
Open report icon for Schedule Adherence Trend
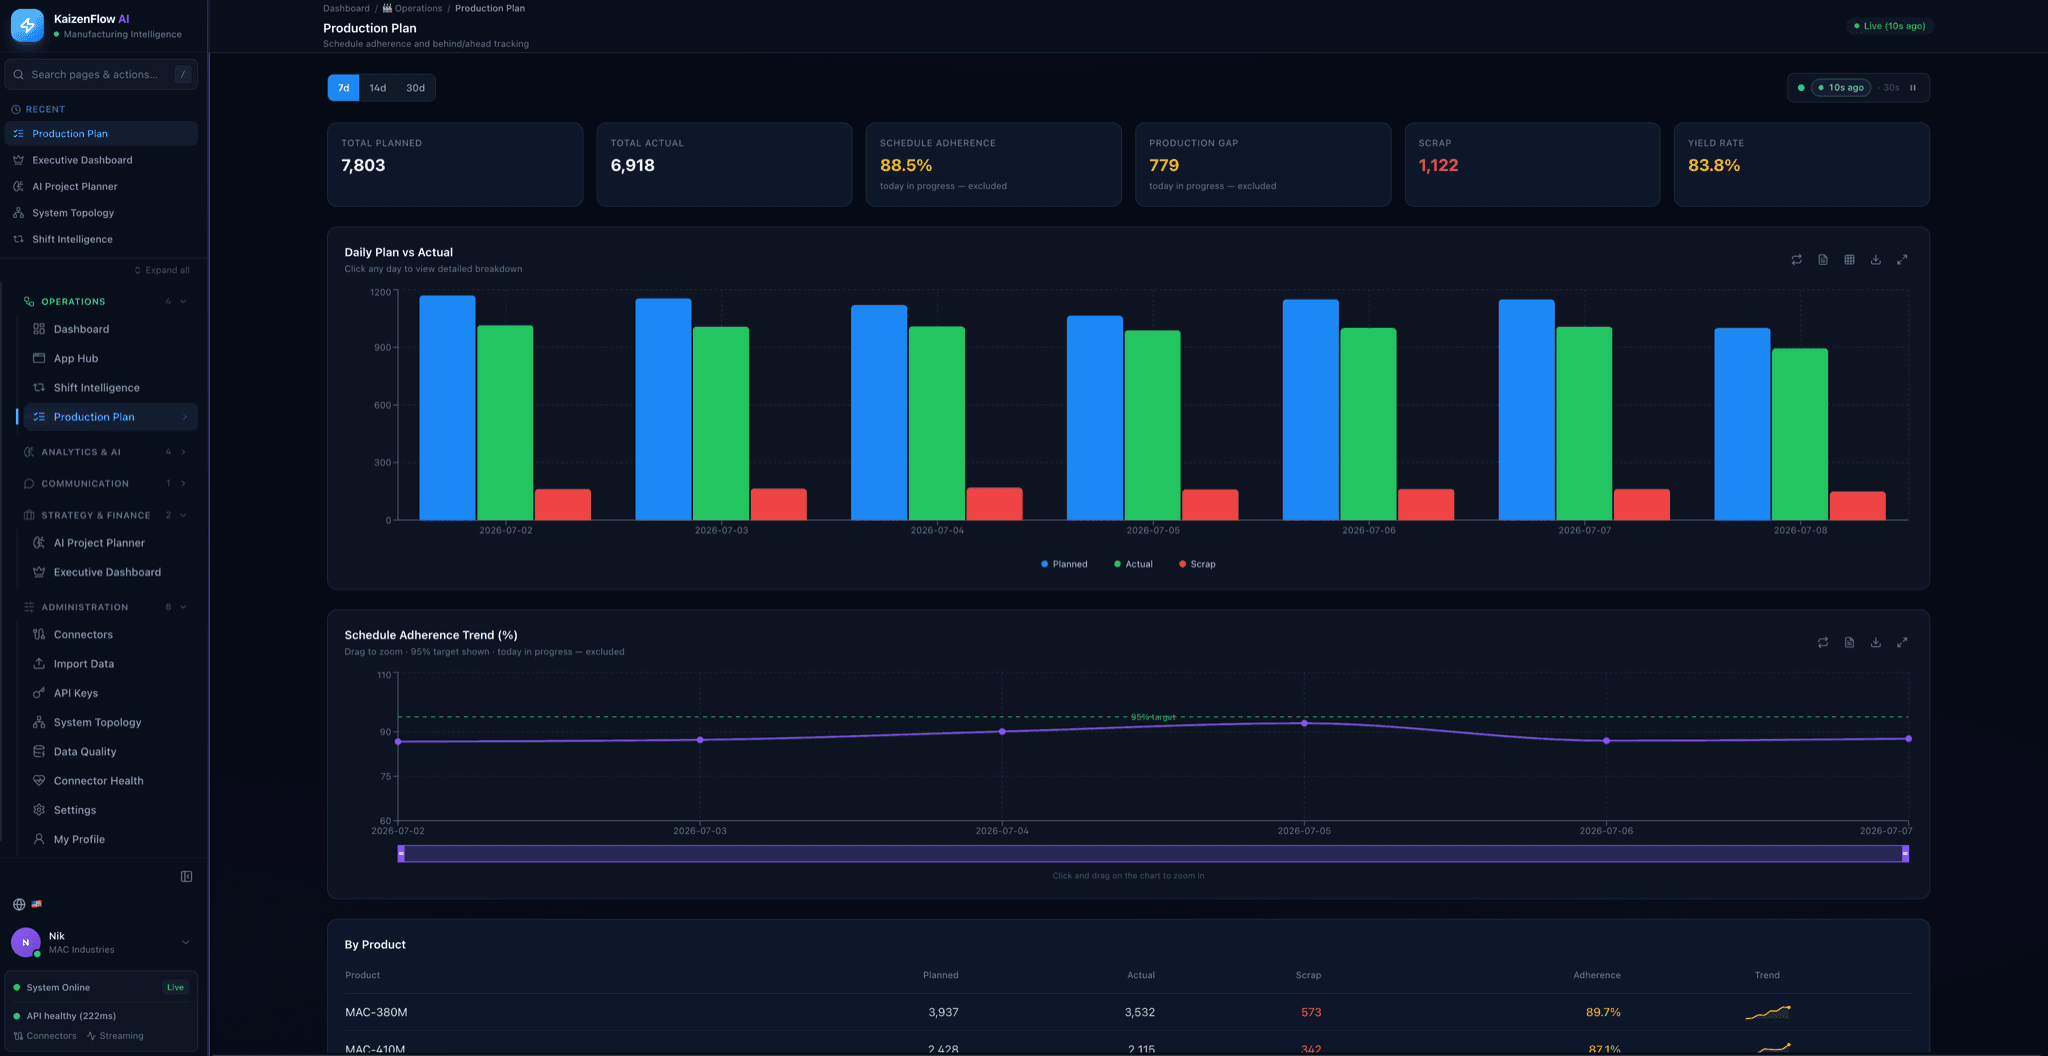1849,643
